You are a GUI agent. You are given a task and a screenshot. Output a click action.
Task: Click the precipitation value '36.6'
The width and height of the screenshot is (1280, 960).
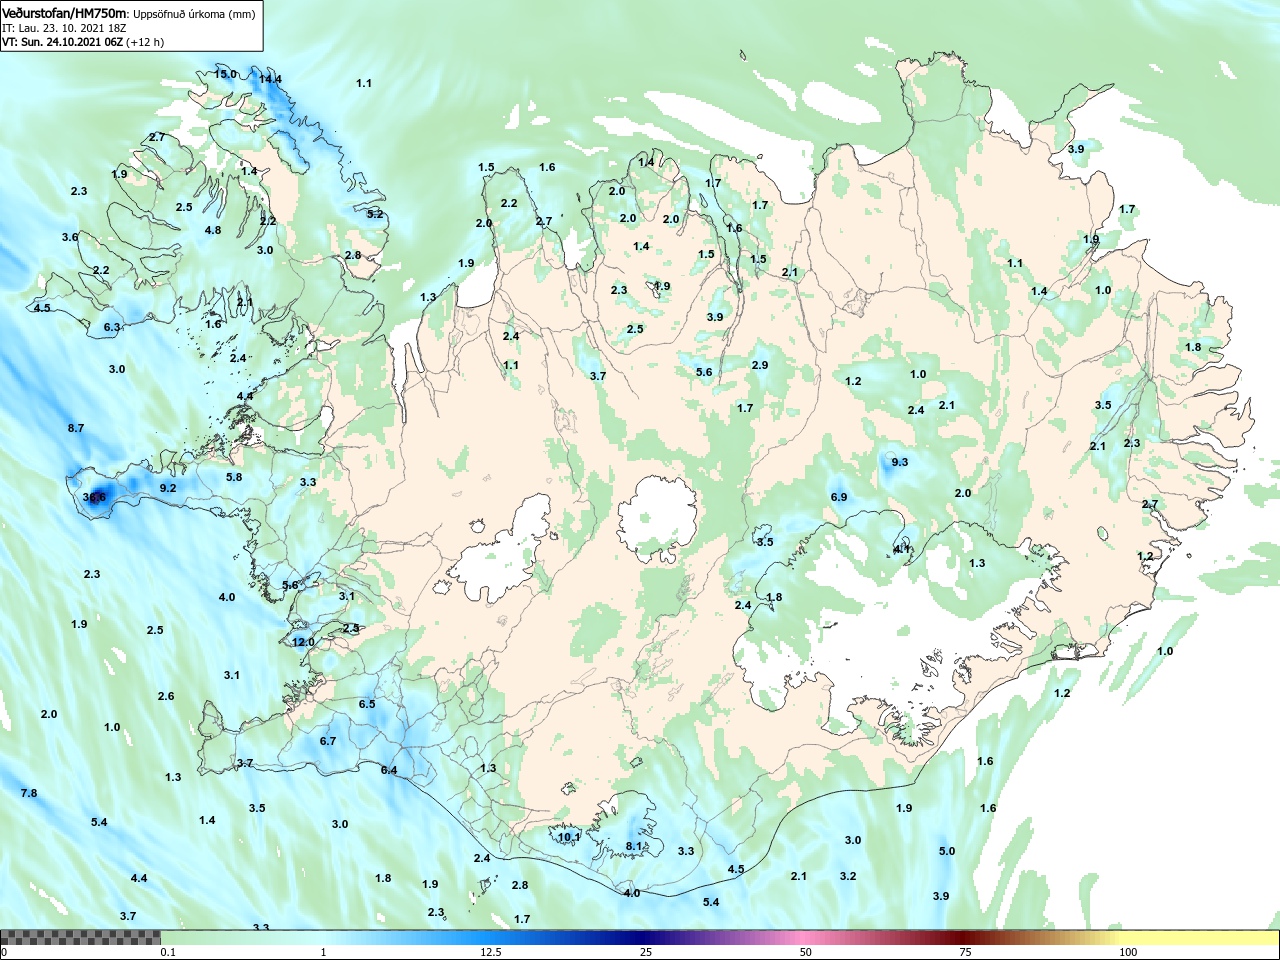point(94,497)
